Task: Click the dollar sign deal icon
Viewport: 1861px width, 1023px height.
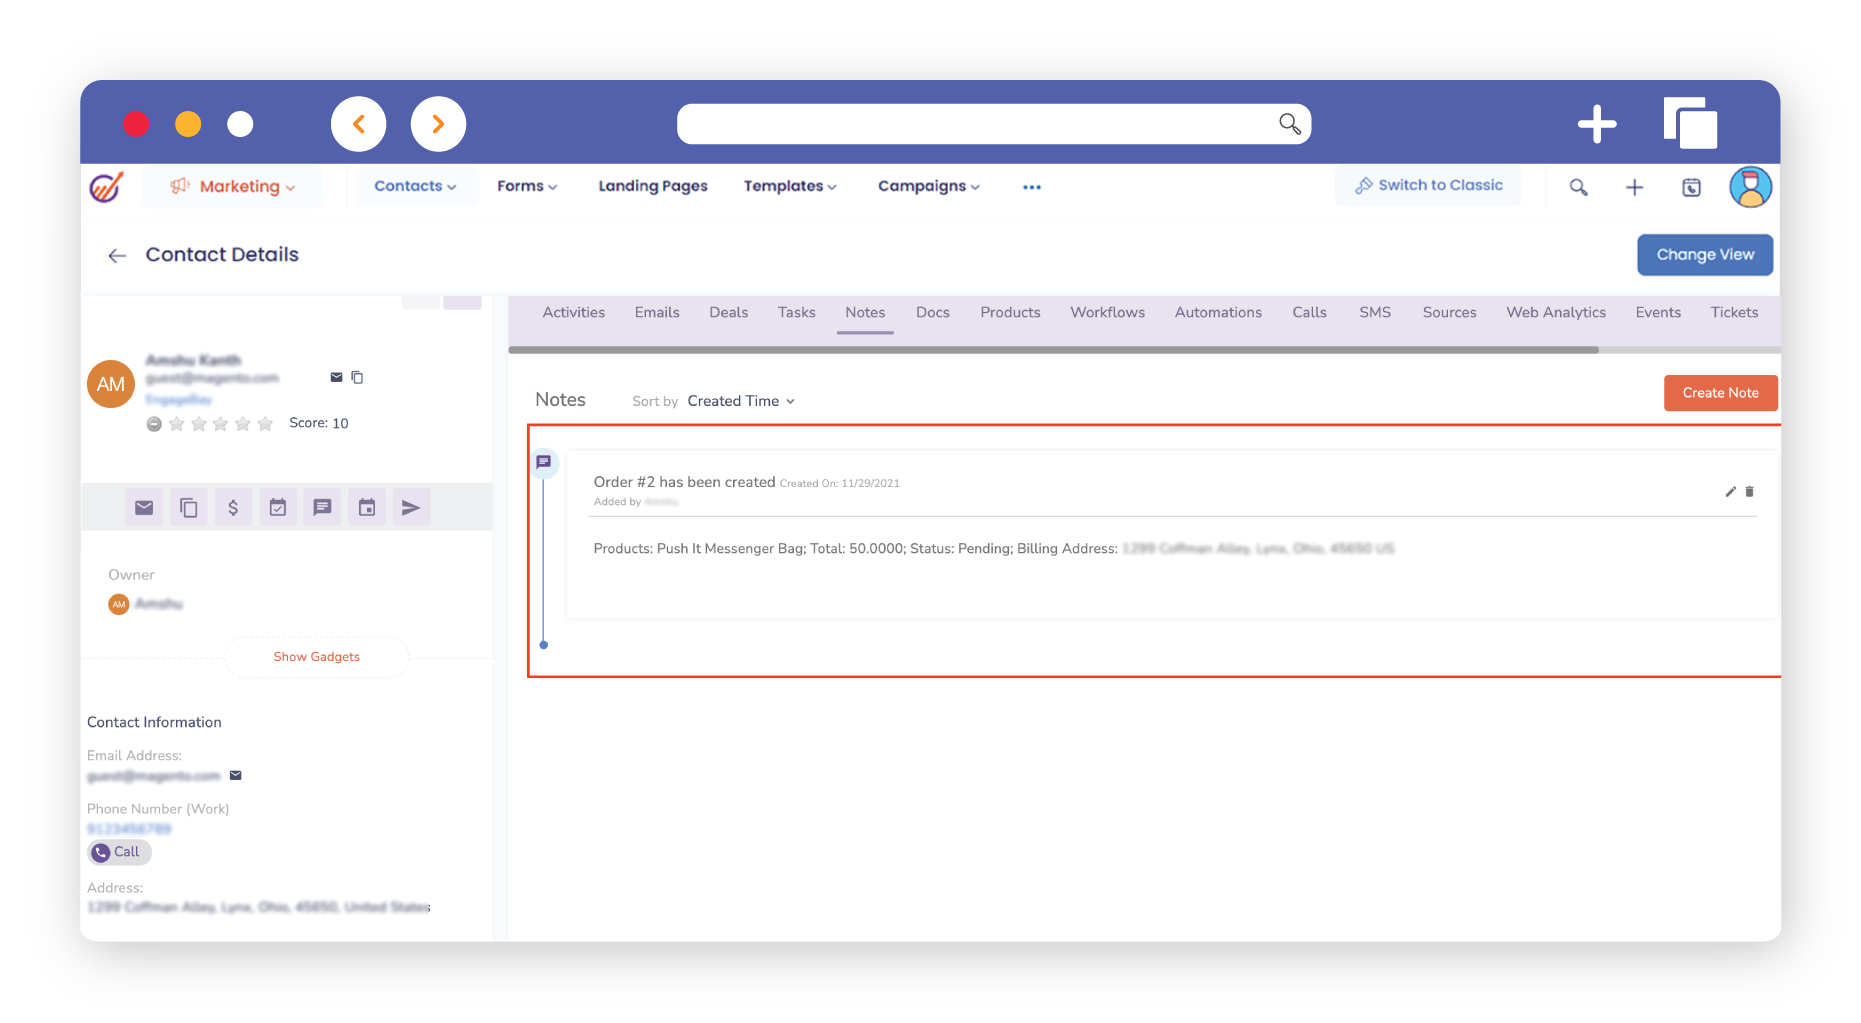Action: [x=233, y=508]
